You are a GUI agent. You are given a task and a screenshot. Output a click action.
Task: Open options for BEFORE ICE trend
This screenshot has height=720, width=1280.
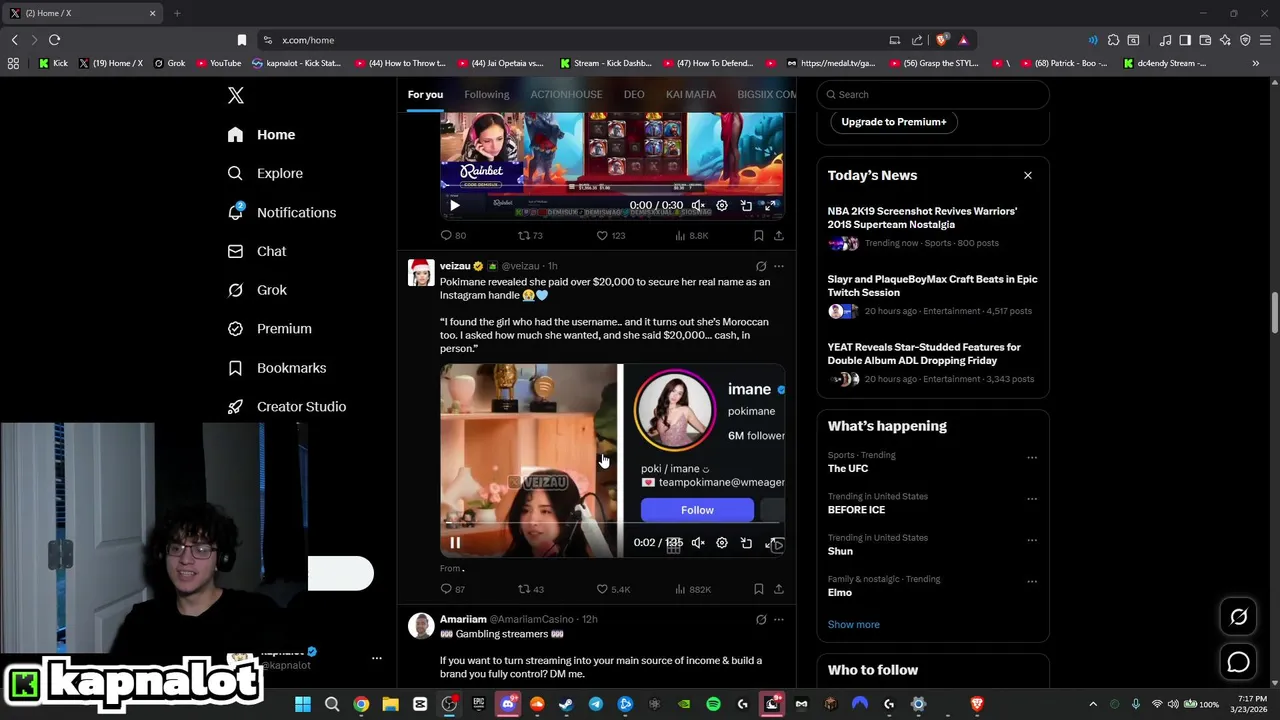pyautogui.click(x=1031, y=499)
